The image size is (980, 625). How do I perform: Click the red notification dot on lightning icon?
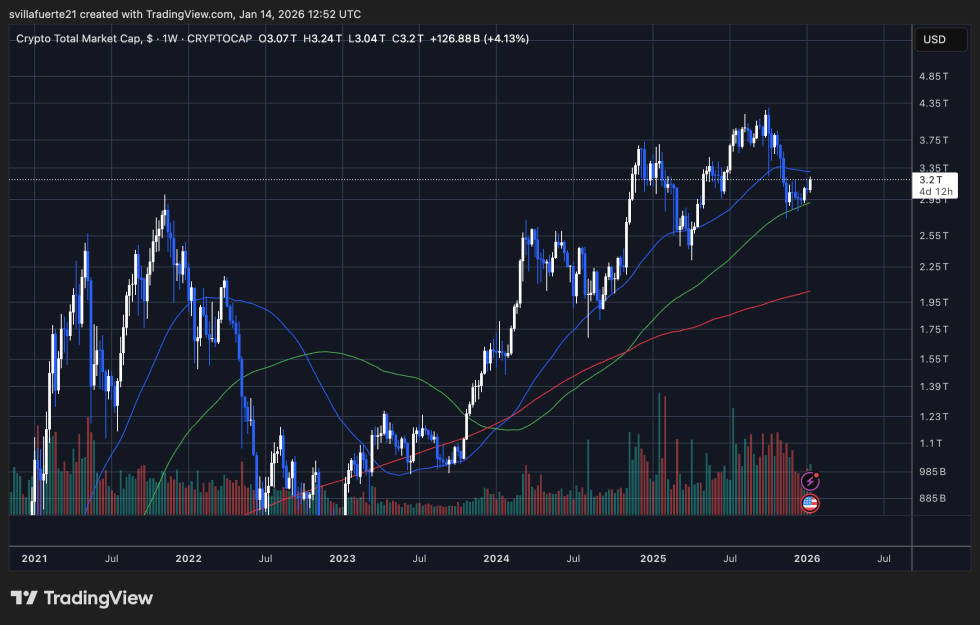click(817, 477)
